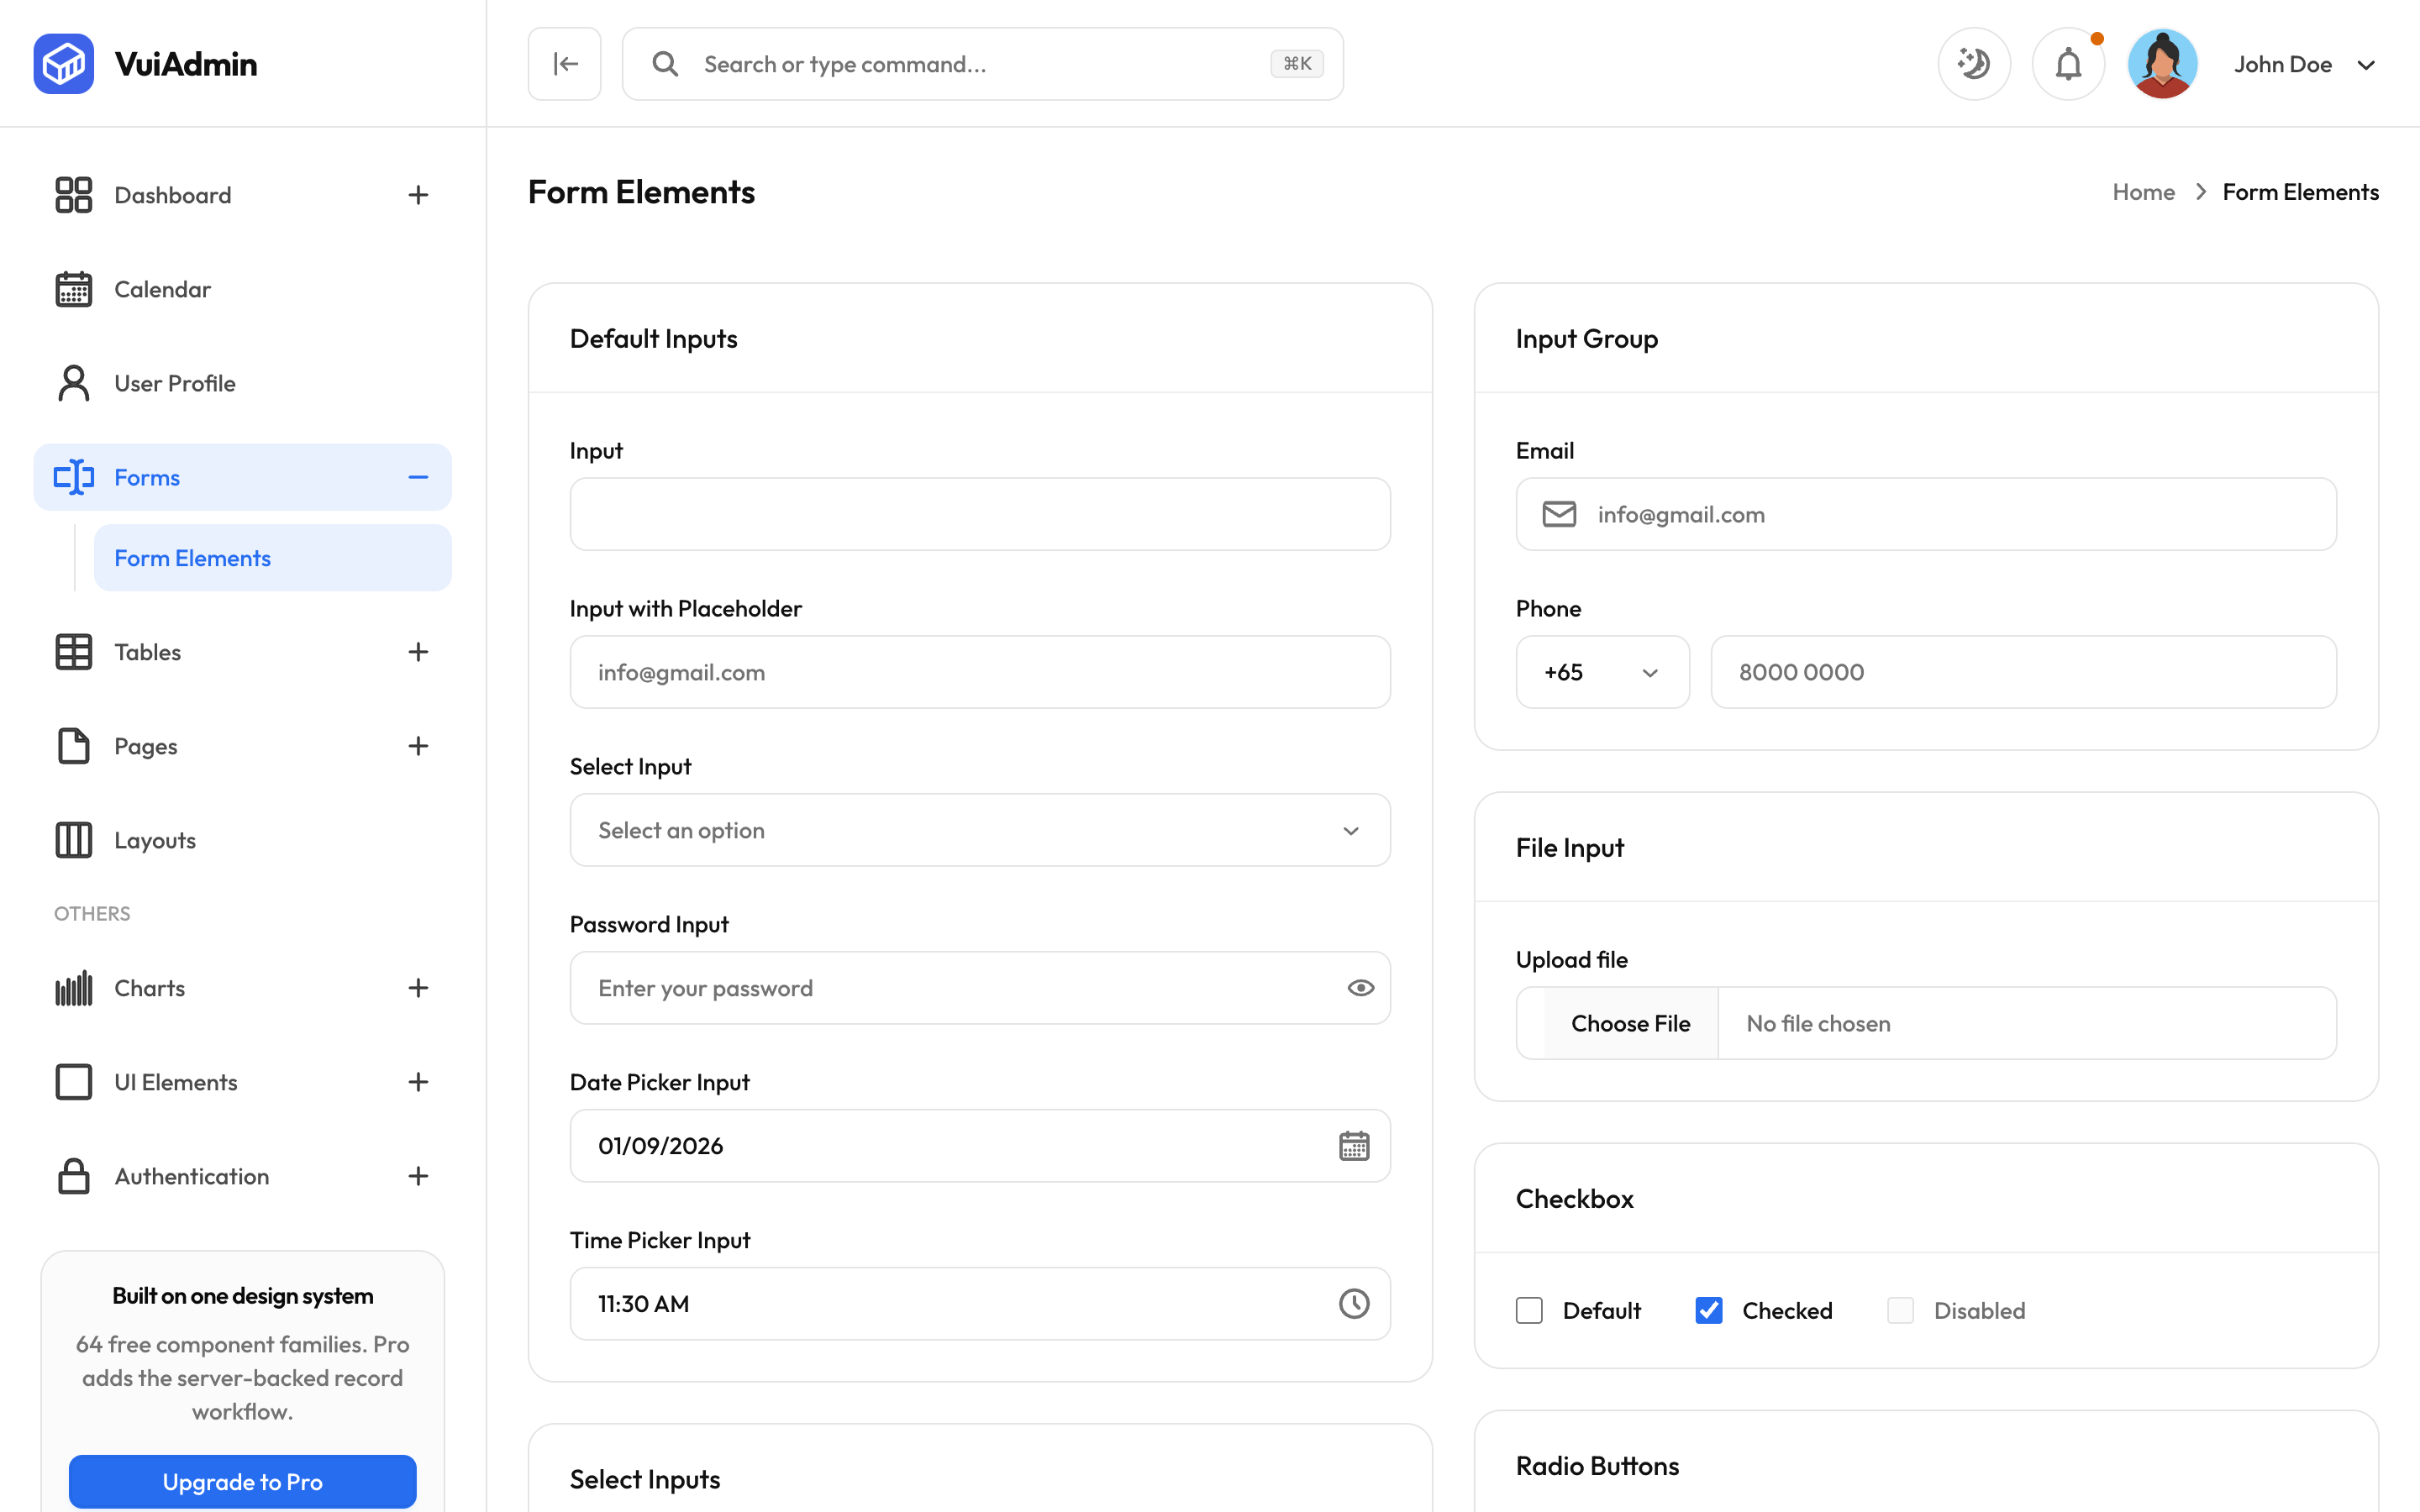Click the breadcrumb chevron separator

pyautogui.click(x=2200, y=192)
